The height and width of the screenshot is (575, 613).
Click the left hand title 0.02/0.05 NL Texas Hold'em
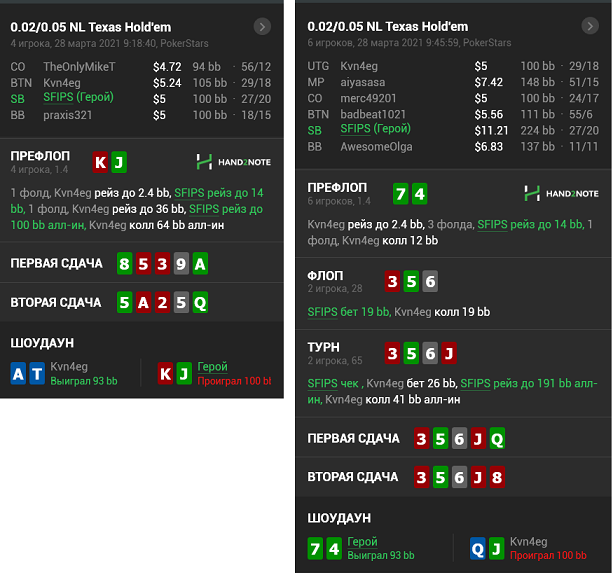91,27
